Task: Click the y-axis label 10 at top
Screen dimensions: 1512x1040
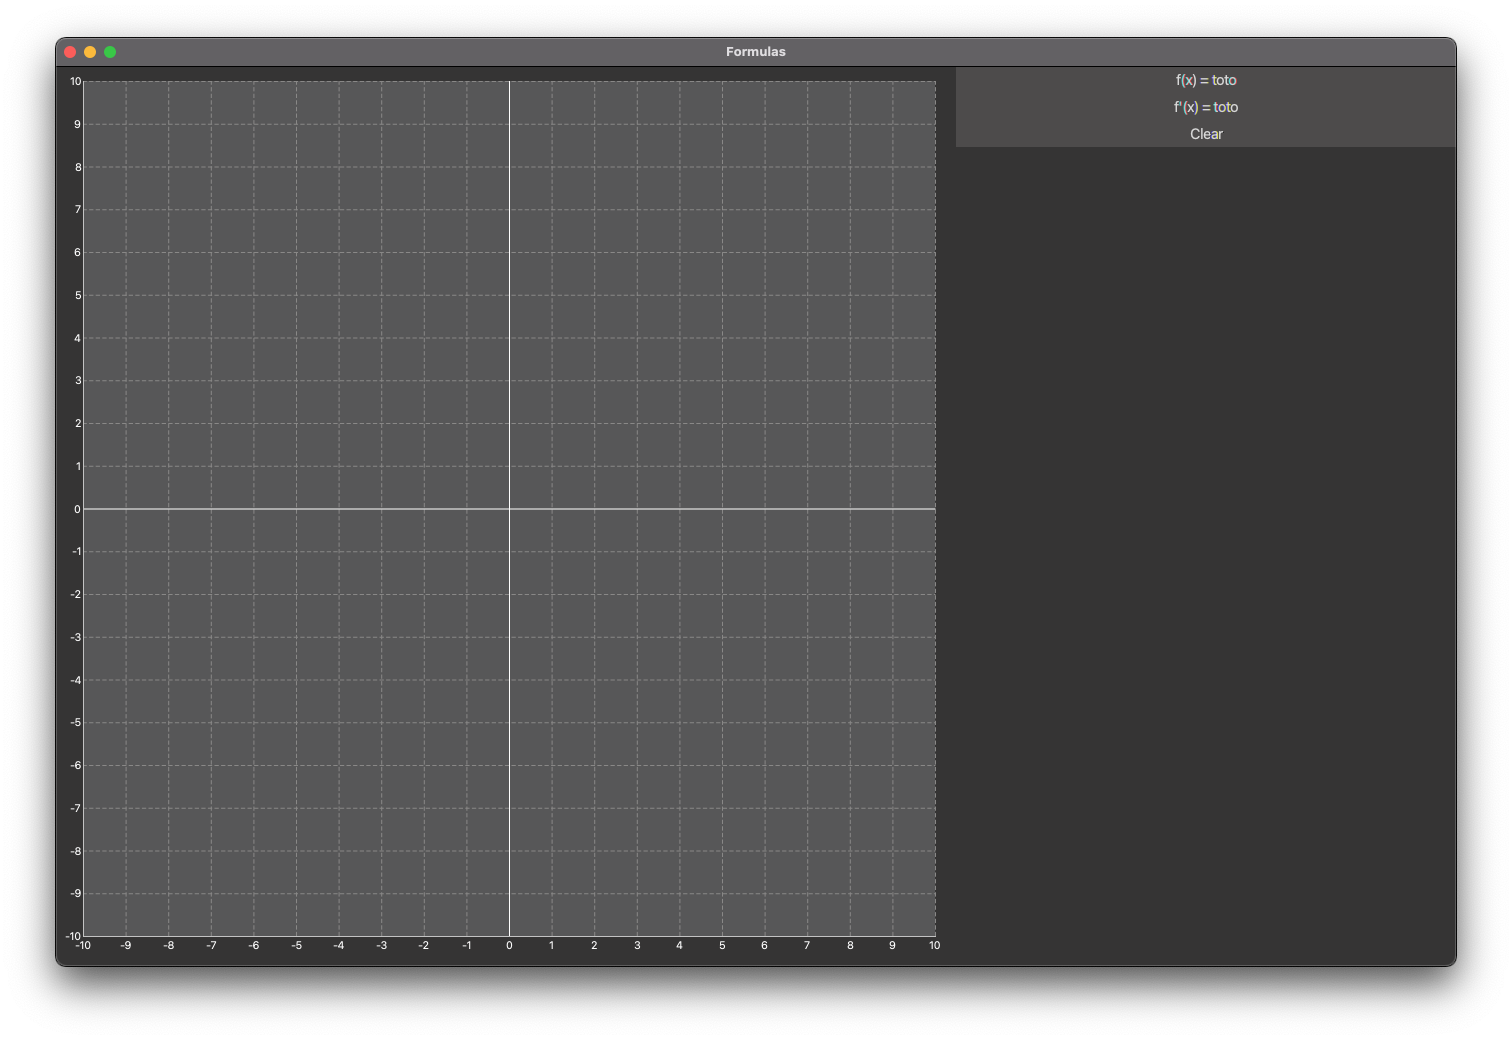Action: click(x=76, y=82)
